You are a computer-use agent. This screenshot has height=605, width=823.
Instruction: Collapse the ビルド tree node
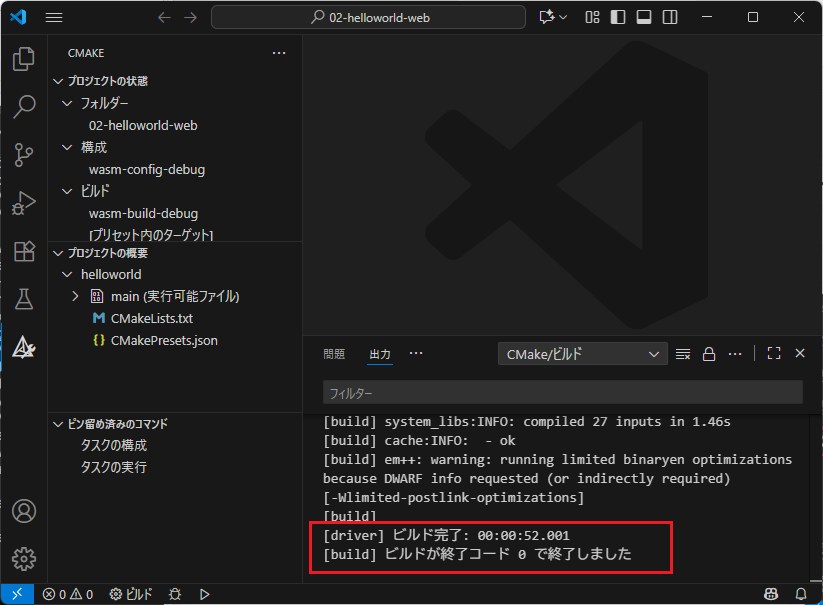67,192
